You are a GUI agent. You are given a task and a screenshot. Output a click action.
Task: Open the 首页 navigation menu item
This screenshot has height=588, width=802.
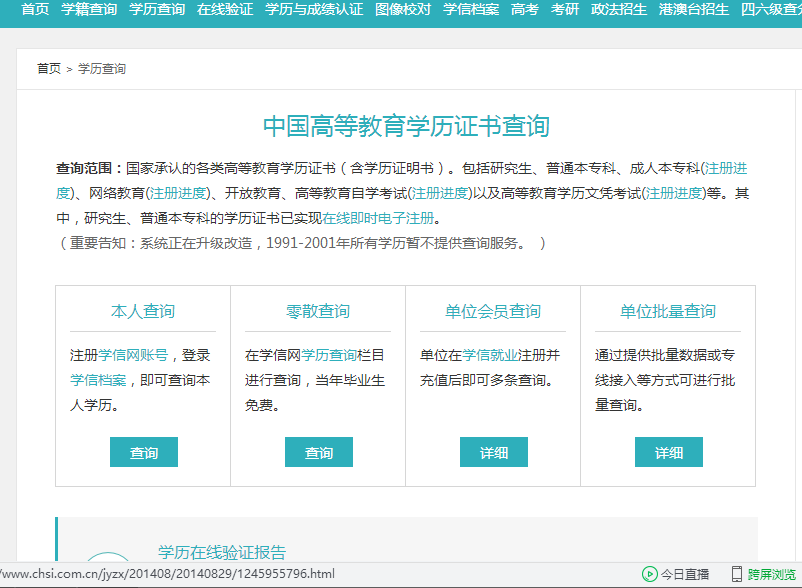point(35,9)
